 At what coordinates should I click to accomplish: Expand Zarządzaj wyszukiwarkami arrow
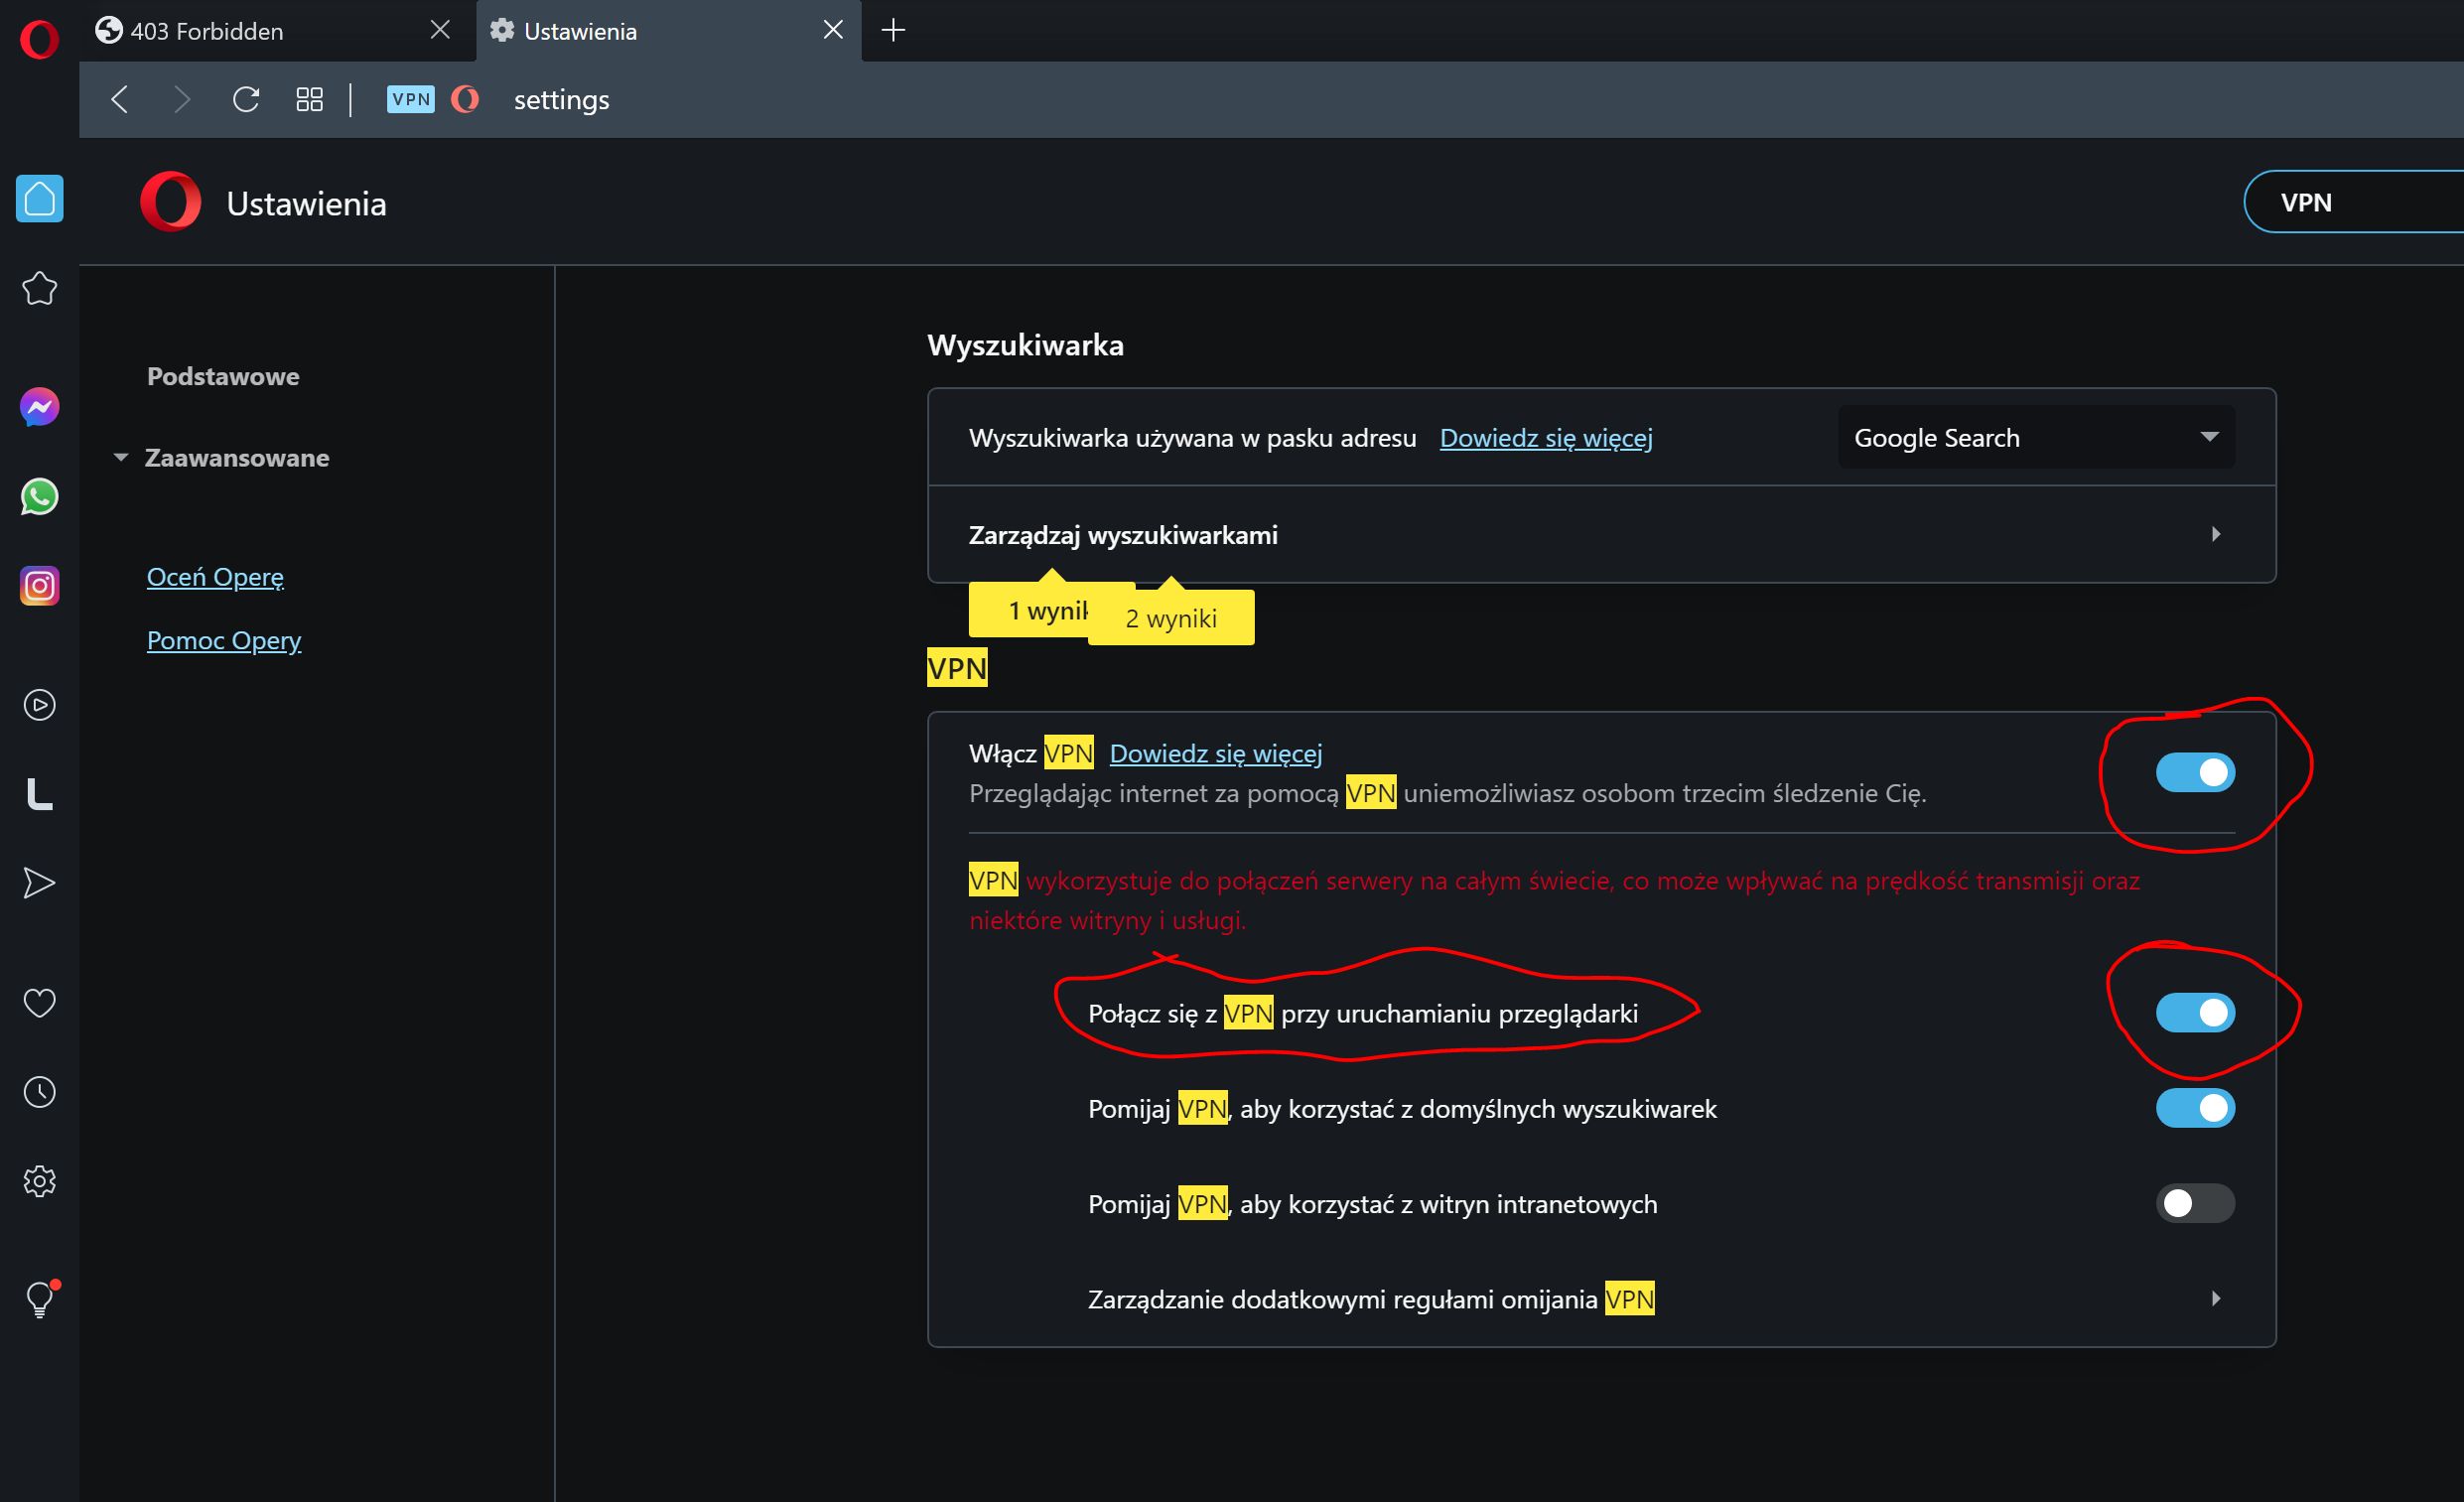2216,534
